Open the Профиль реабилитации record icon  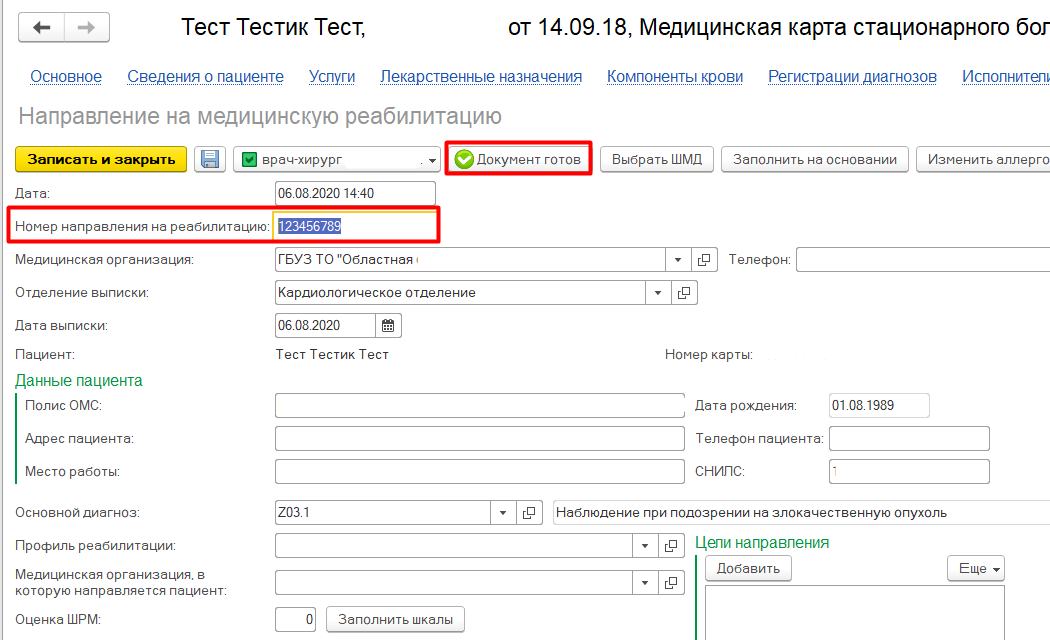[x=673, y=546]
